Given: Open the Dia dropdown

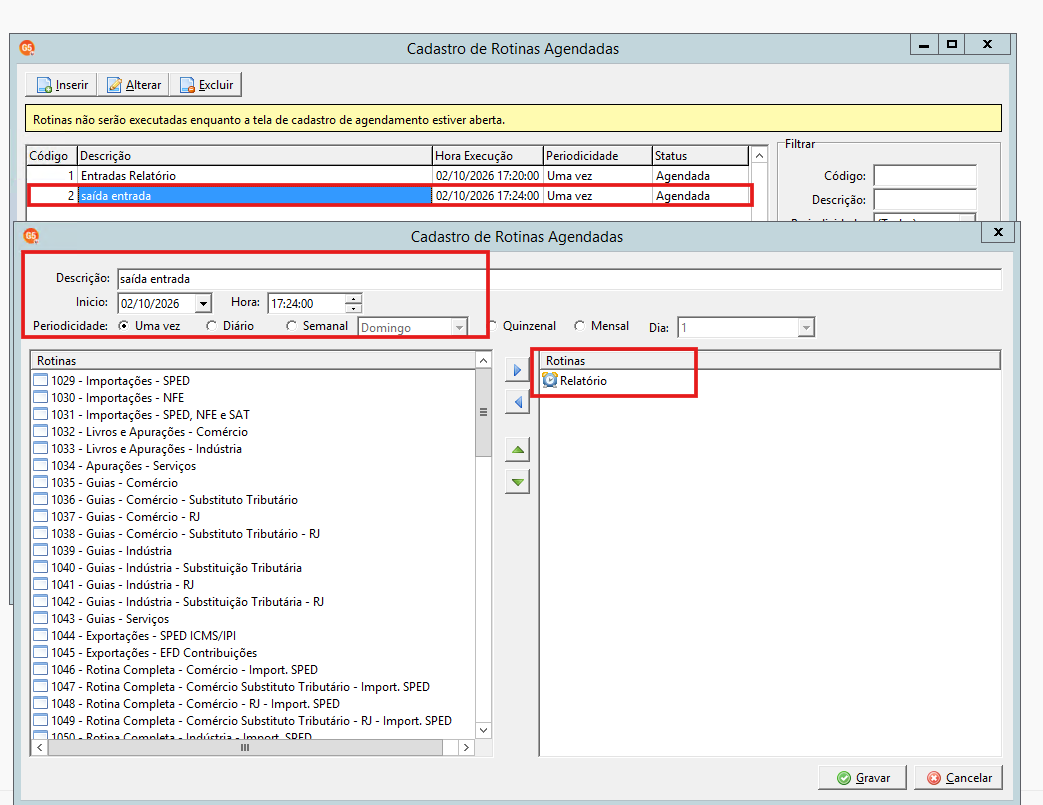Looking at the screenshot, I should coord(806,327).
